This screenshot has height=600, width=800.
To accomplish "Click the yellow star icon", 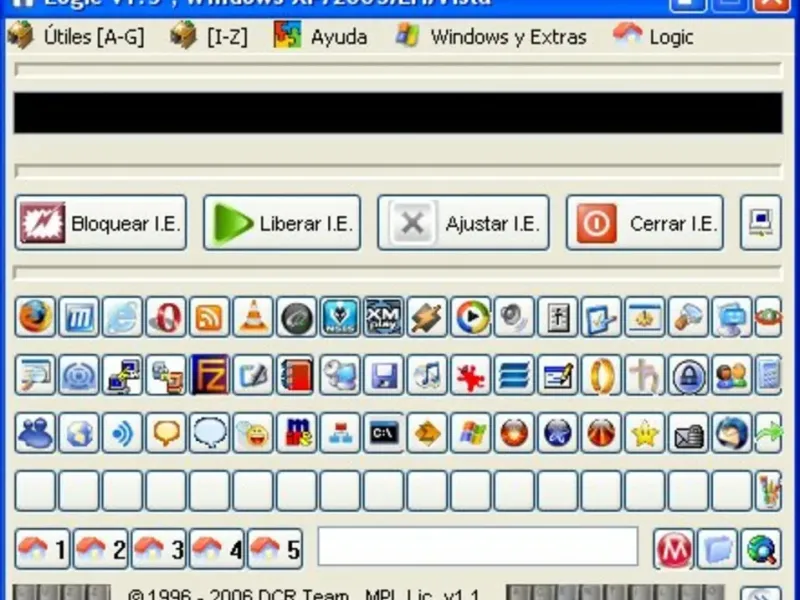I will coord(645,433).
